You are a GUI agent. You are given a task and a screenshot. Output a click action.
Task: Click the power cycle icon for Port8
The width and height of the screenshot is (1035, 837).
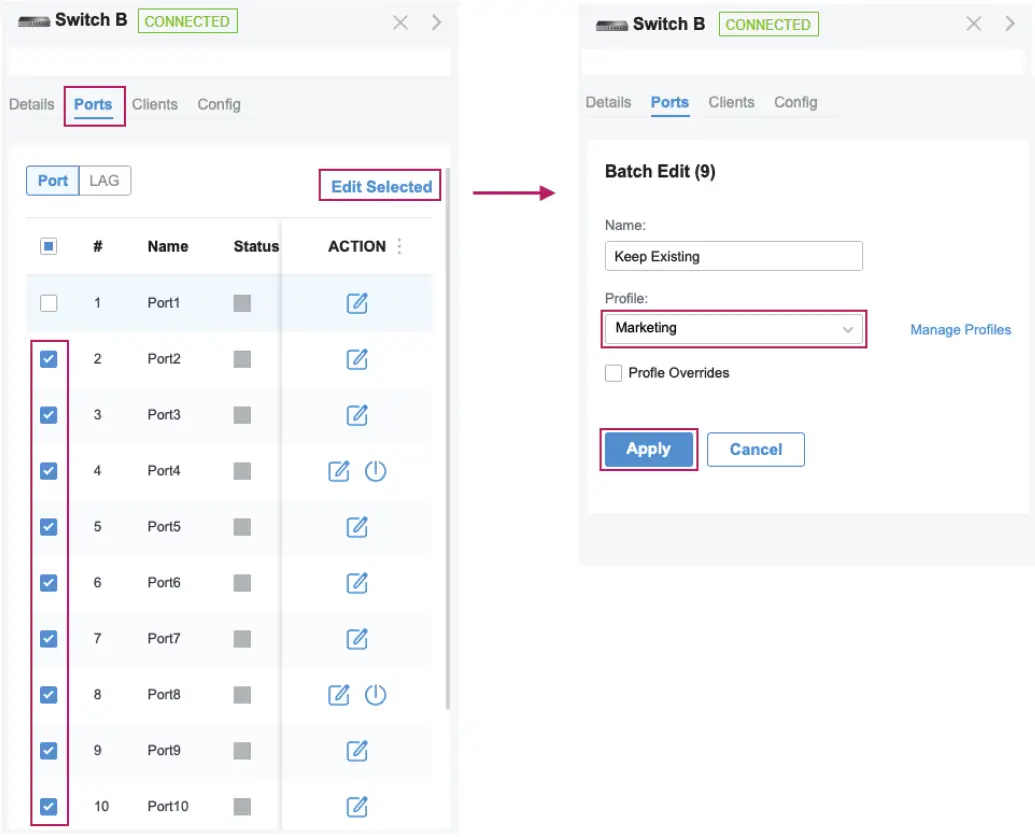pyautogui.click(x=375, y=695)
